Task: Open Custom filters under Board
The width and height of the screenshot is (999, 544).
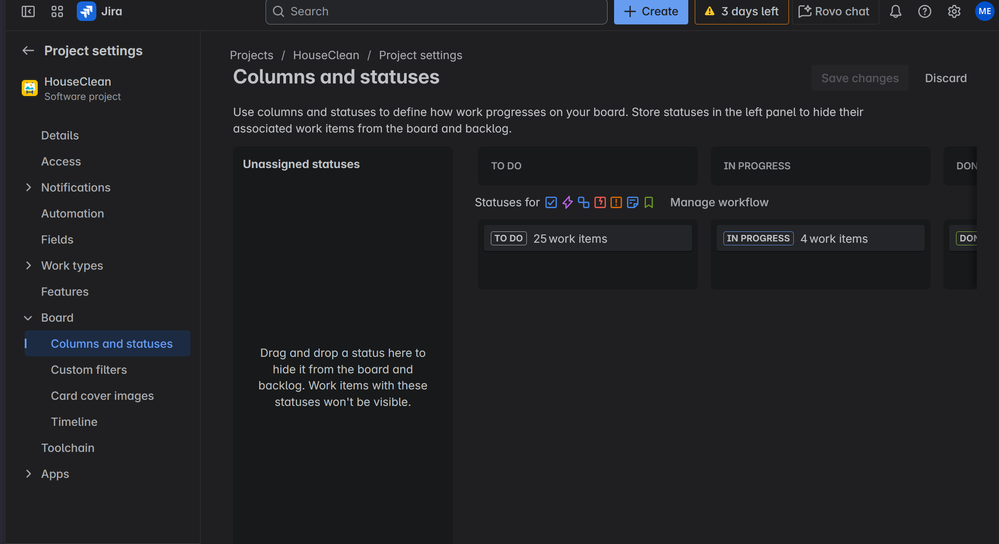Action: point(89,369)
